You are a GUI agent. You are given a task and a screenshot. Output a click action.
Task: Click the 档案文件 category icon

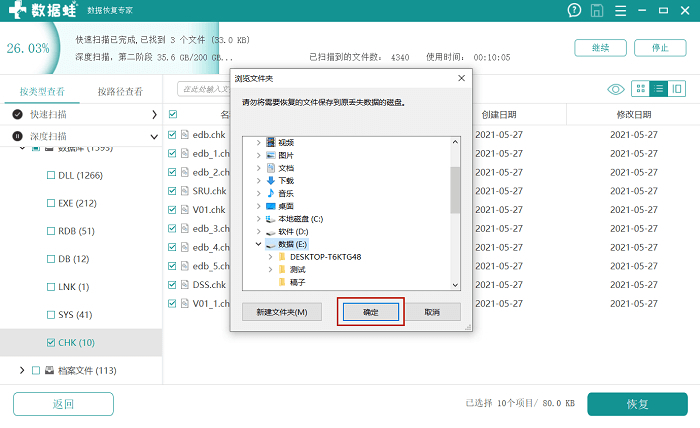coord(50,370)
